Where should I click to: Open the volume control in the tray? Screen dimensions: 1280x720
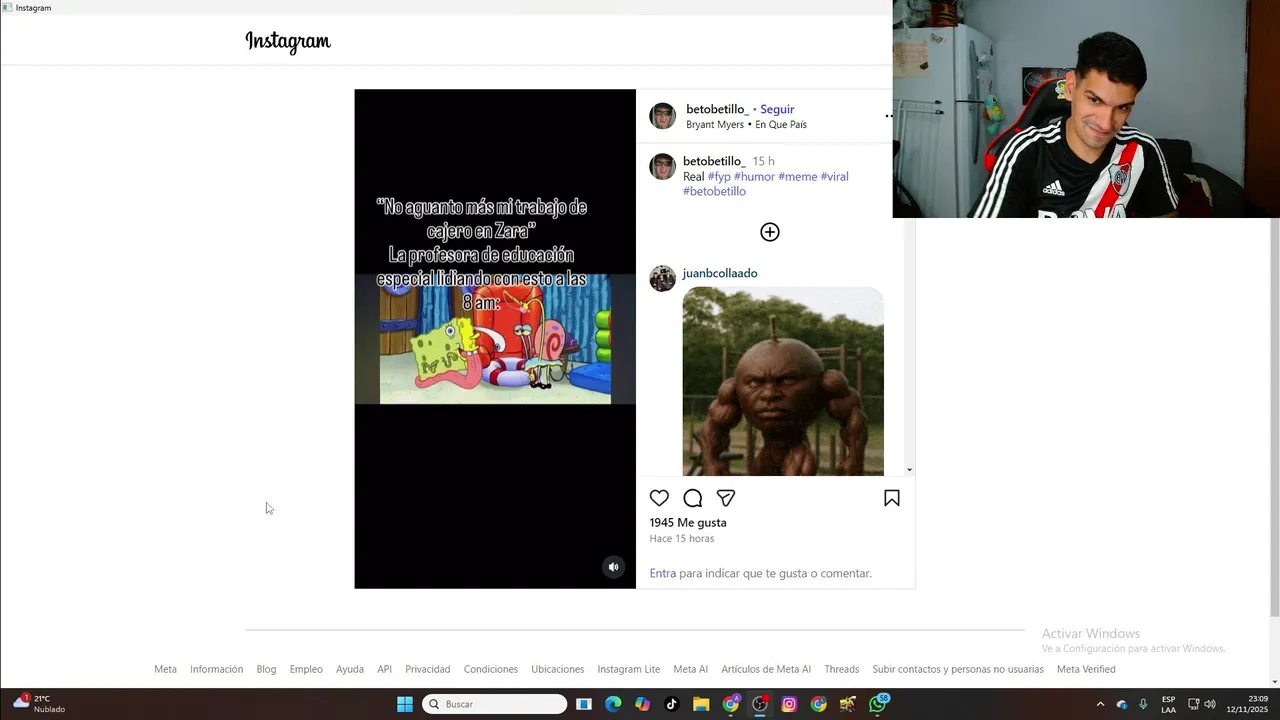(x=1210, y=704)
